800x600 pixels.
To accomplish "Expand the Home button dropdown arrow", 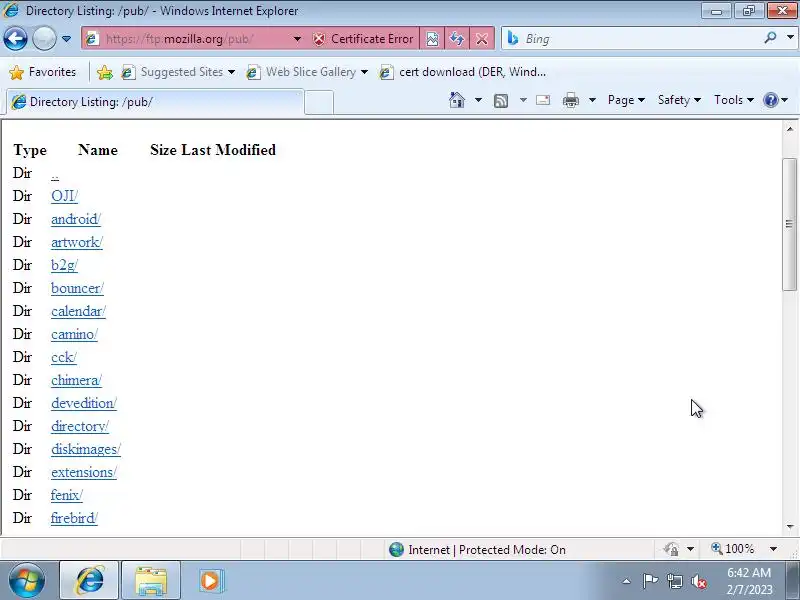I will click(x=478, y=100).
